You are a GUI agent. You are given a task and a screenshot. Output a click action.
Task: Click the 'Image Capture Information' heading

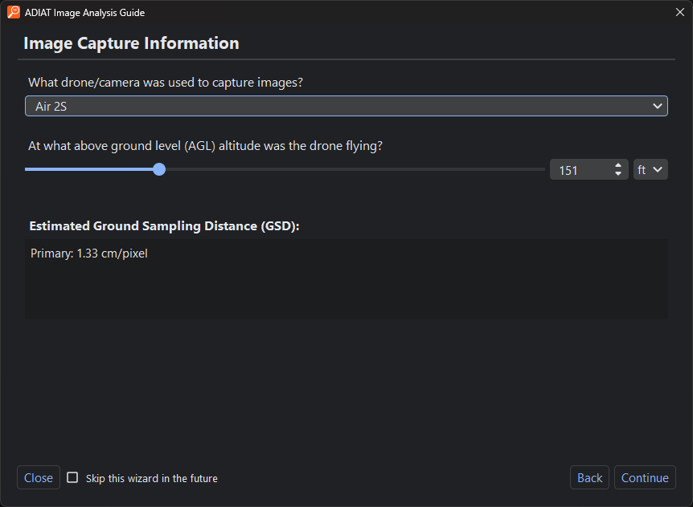point(131,44)
